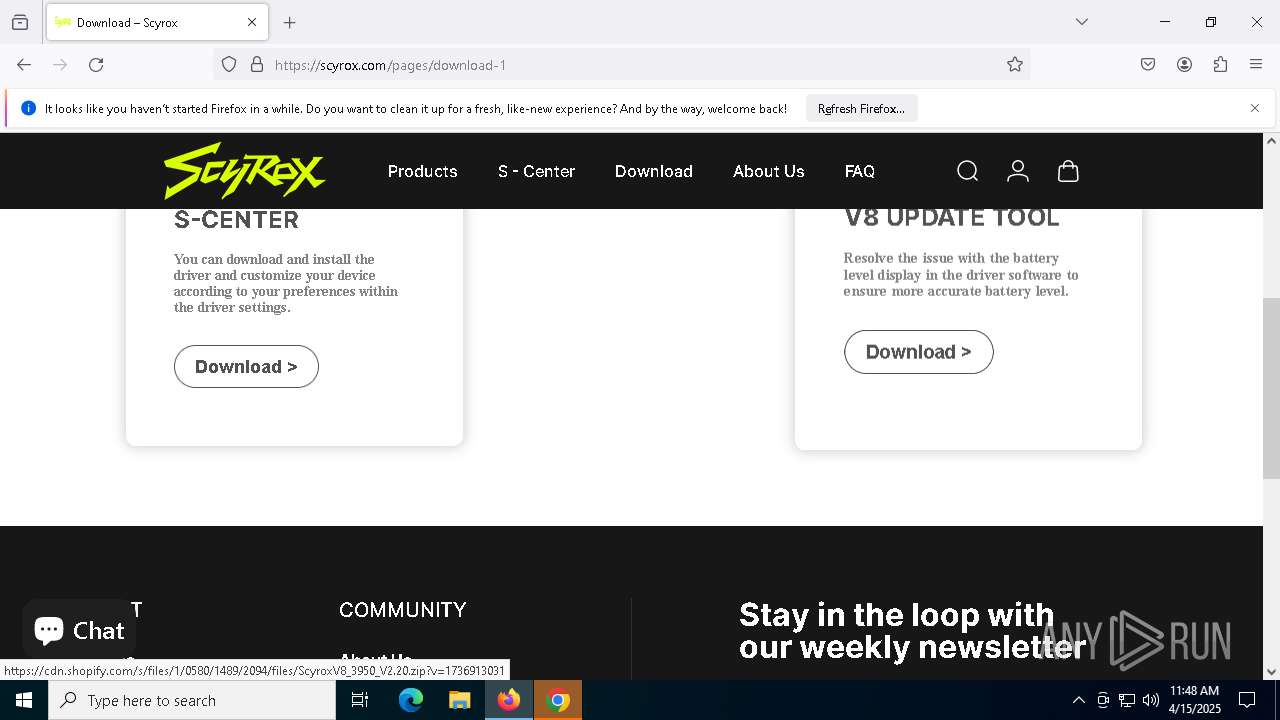Click the V8 UPDATE TOOL heading
Viewport: 1280px width, 720px height.
(952, 217)
